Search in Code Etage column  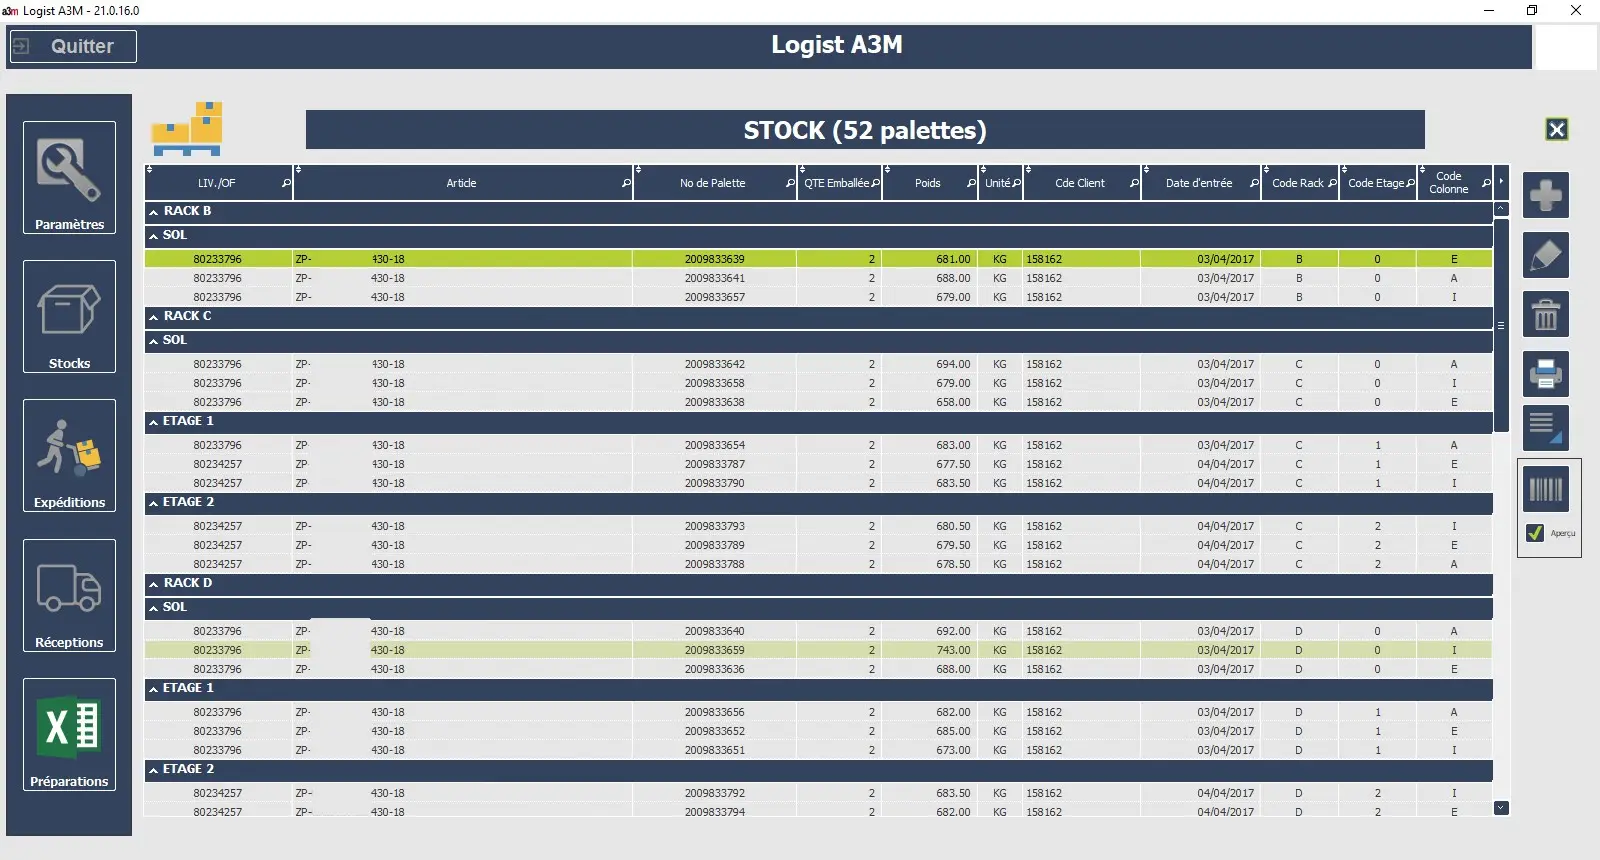point(1410,184)
